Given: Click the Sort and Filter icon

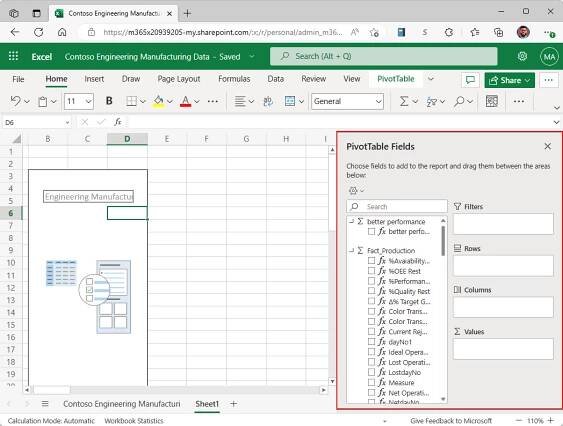Looking at the screenshot, I should (432, 102).
